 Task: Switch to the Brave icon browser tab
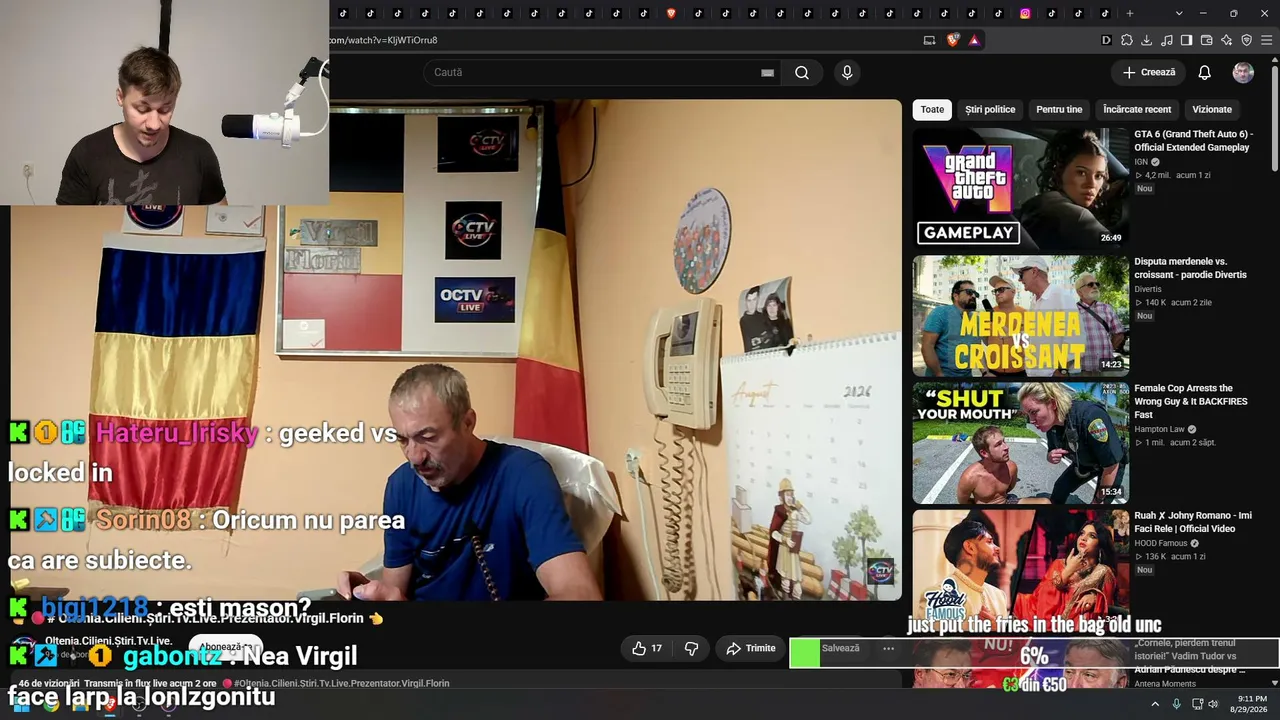point(670,13)
